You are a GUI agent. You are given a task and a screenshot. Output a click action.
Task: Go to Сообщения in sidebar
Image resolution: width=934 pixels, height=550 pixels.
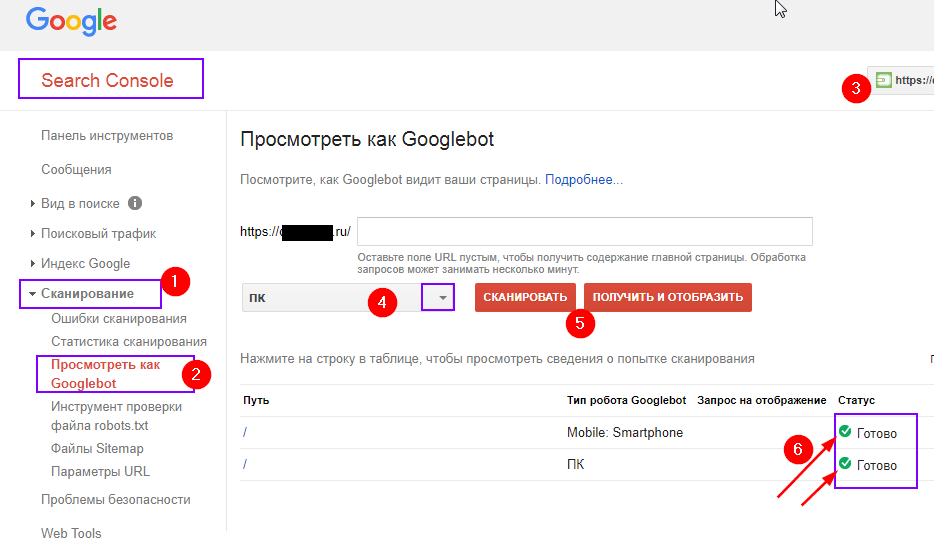tap(76, 170)
